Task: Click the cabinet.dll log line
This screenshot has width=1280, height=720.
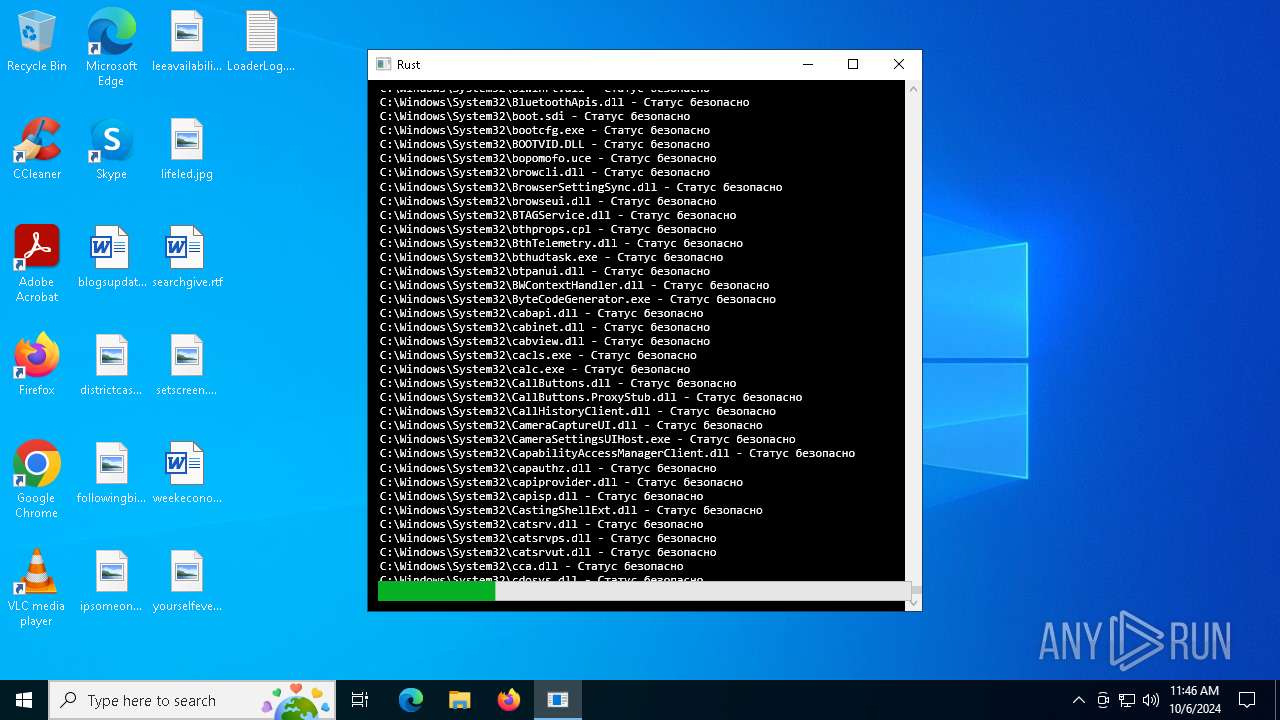Action: 544,327
